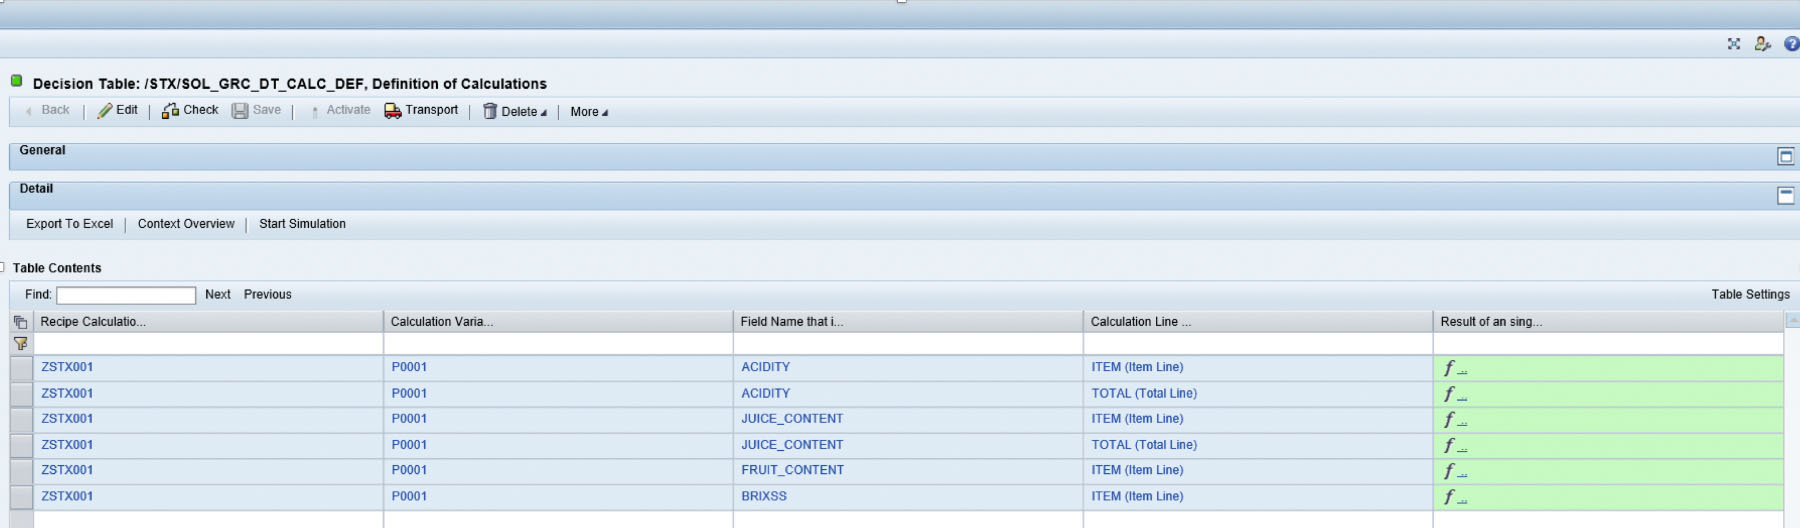Click Export To Excel

pos(69,224)
